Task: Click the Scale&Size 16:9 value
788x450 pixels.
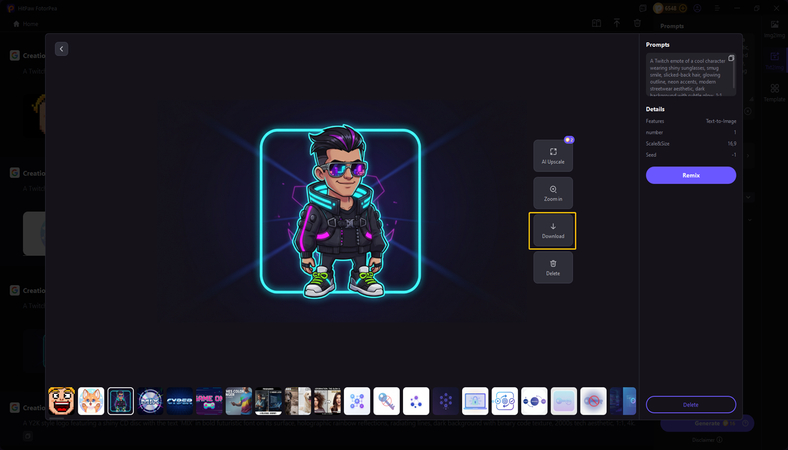Action: tap(732, 144)
